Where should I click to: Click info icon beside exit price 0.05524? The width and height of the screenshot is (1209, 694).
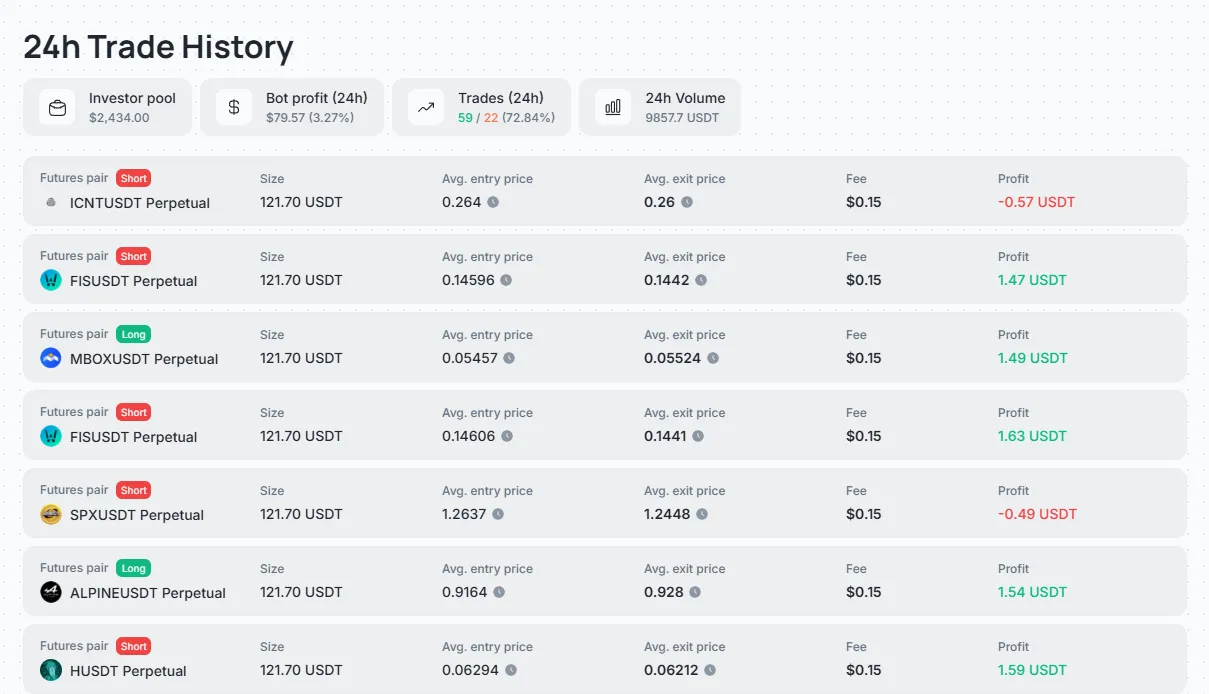713,358
